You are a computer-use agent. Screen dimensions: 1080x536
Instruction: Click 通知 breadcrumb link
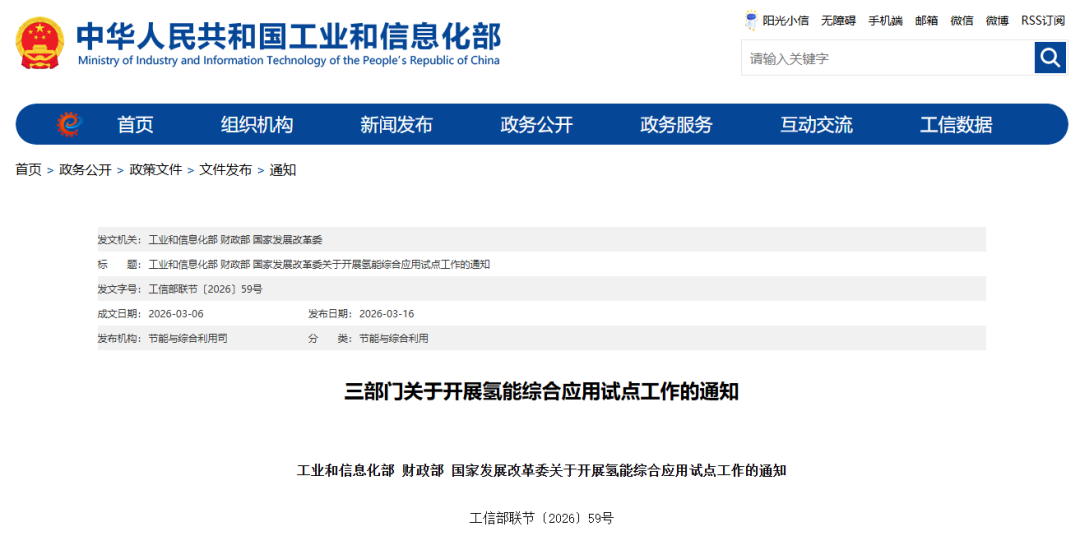pyautogui.click(x=283, y=169)
